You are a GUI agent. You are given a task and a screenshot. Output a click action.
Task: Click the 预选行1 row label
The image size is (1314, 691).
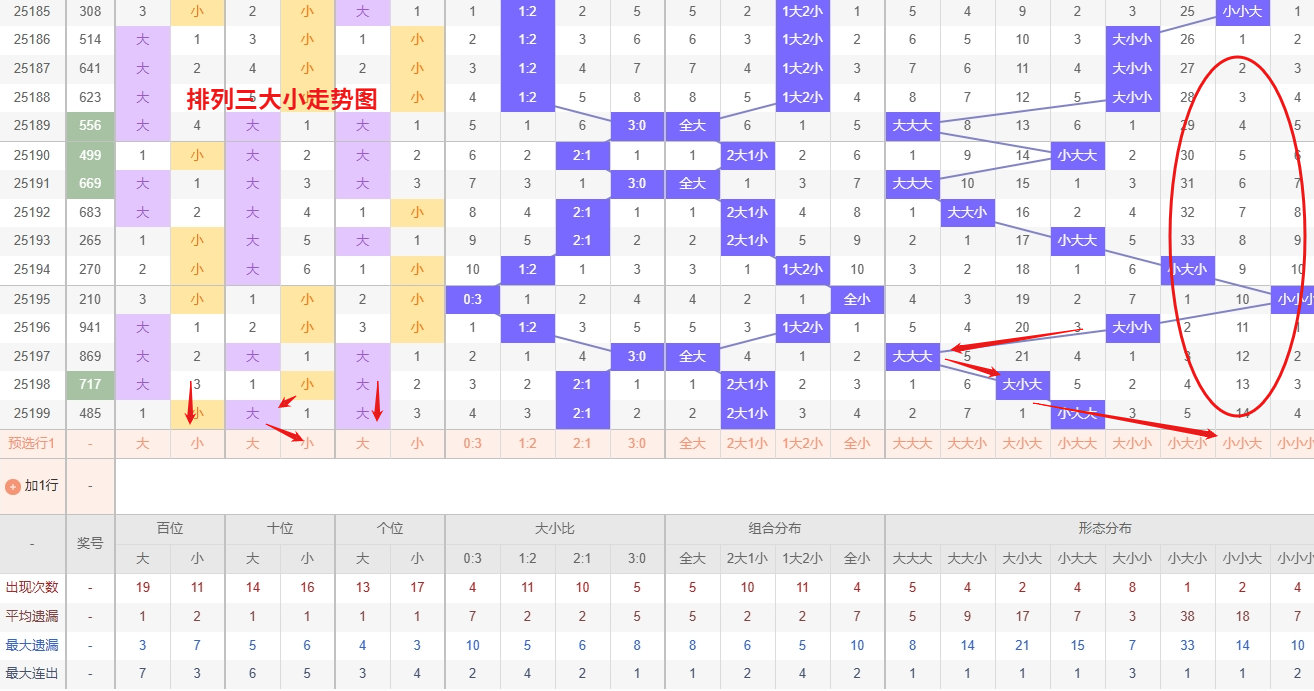32,444
